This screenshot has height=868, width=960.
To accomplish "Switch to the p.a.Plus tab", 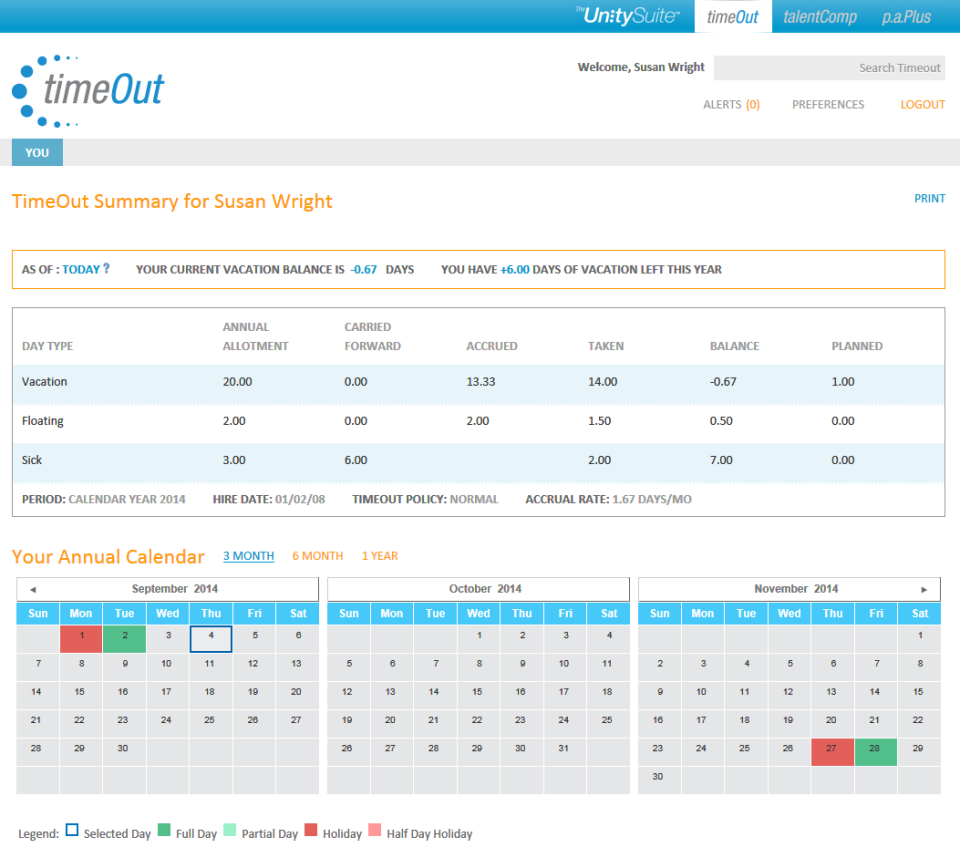I will (x=905, y=16).
